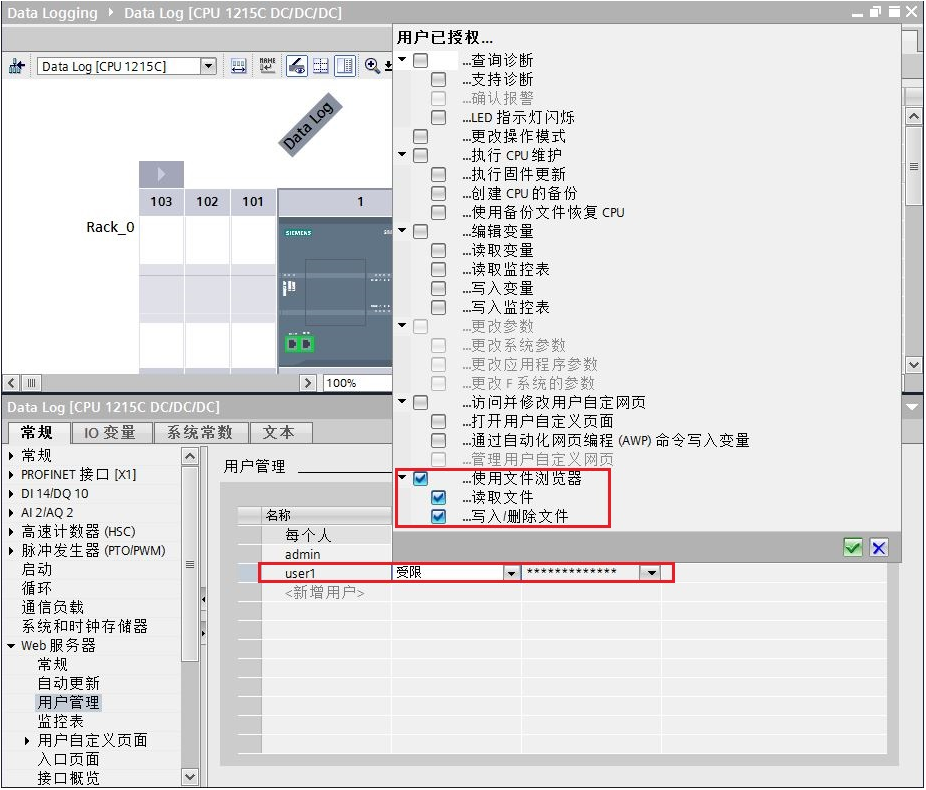The image size is (926, 790).
Task: Check the 执行固件更新 checkbox
Action: (x=439, y=174)
